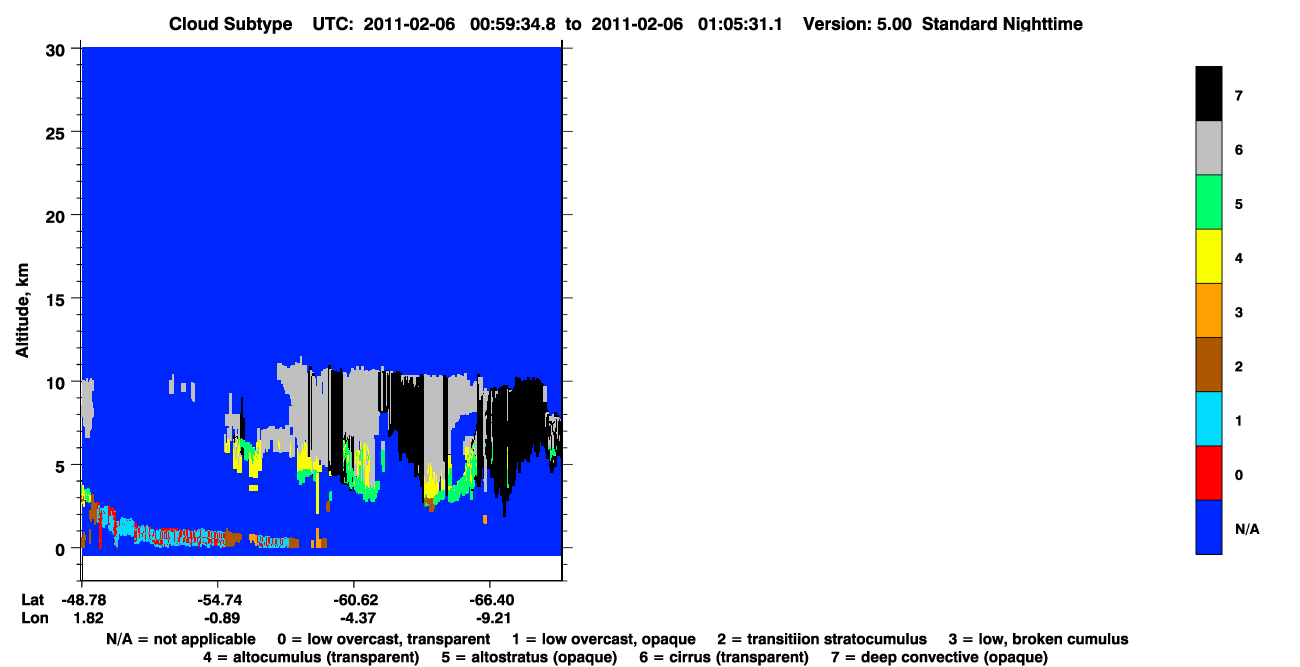Screen dimensions: 1300x667
Task: Click the black color swatch for subtype 7
Action: click(x=1209, y=94)
